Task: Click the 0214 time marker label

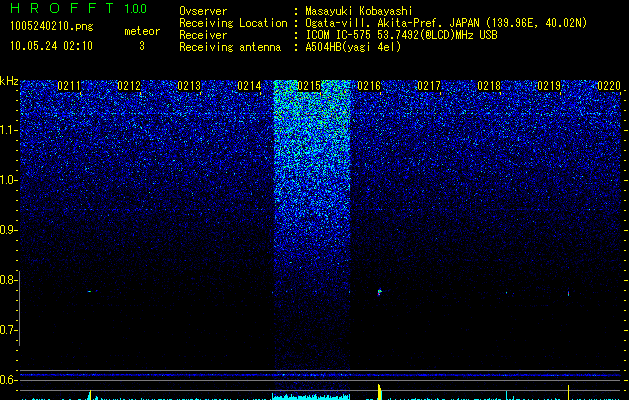Action: pyautogui.click(x=249, y=86)
